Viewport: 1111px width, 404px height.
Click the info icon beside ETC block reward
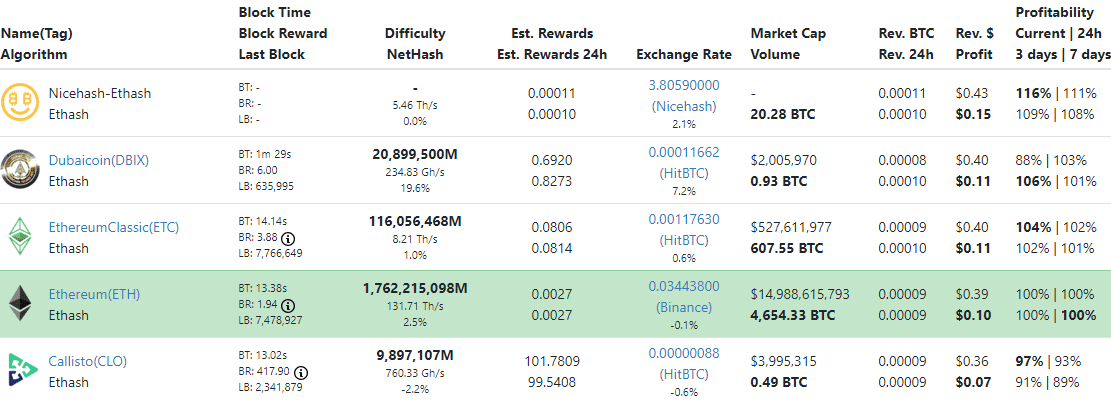click(288, 239)
